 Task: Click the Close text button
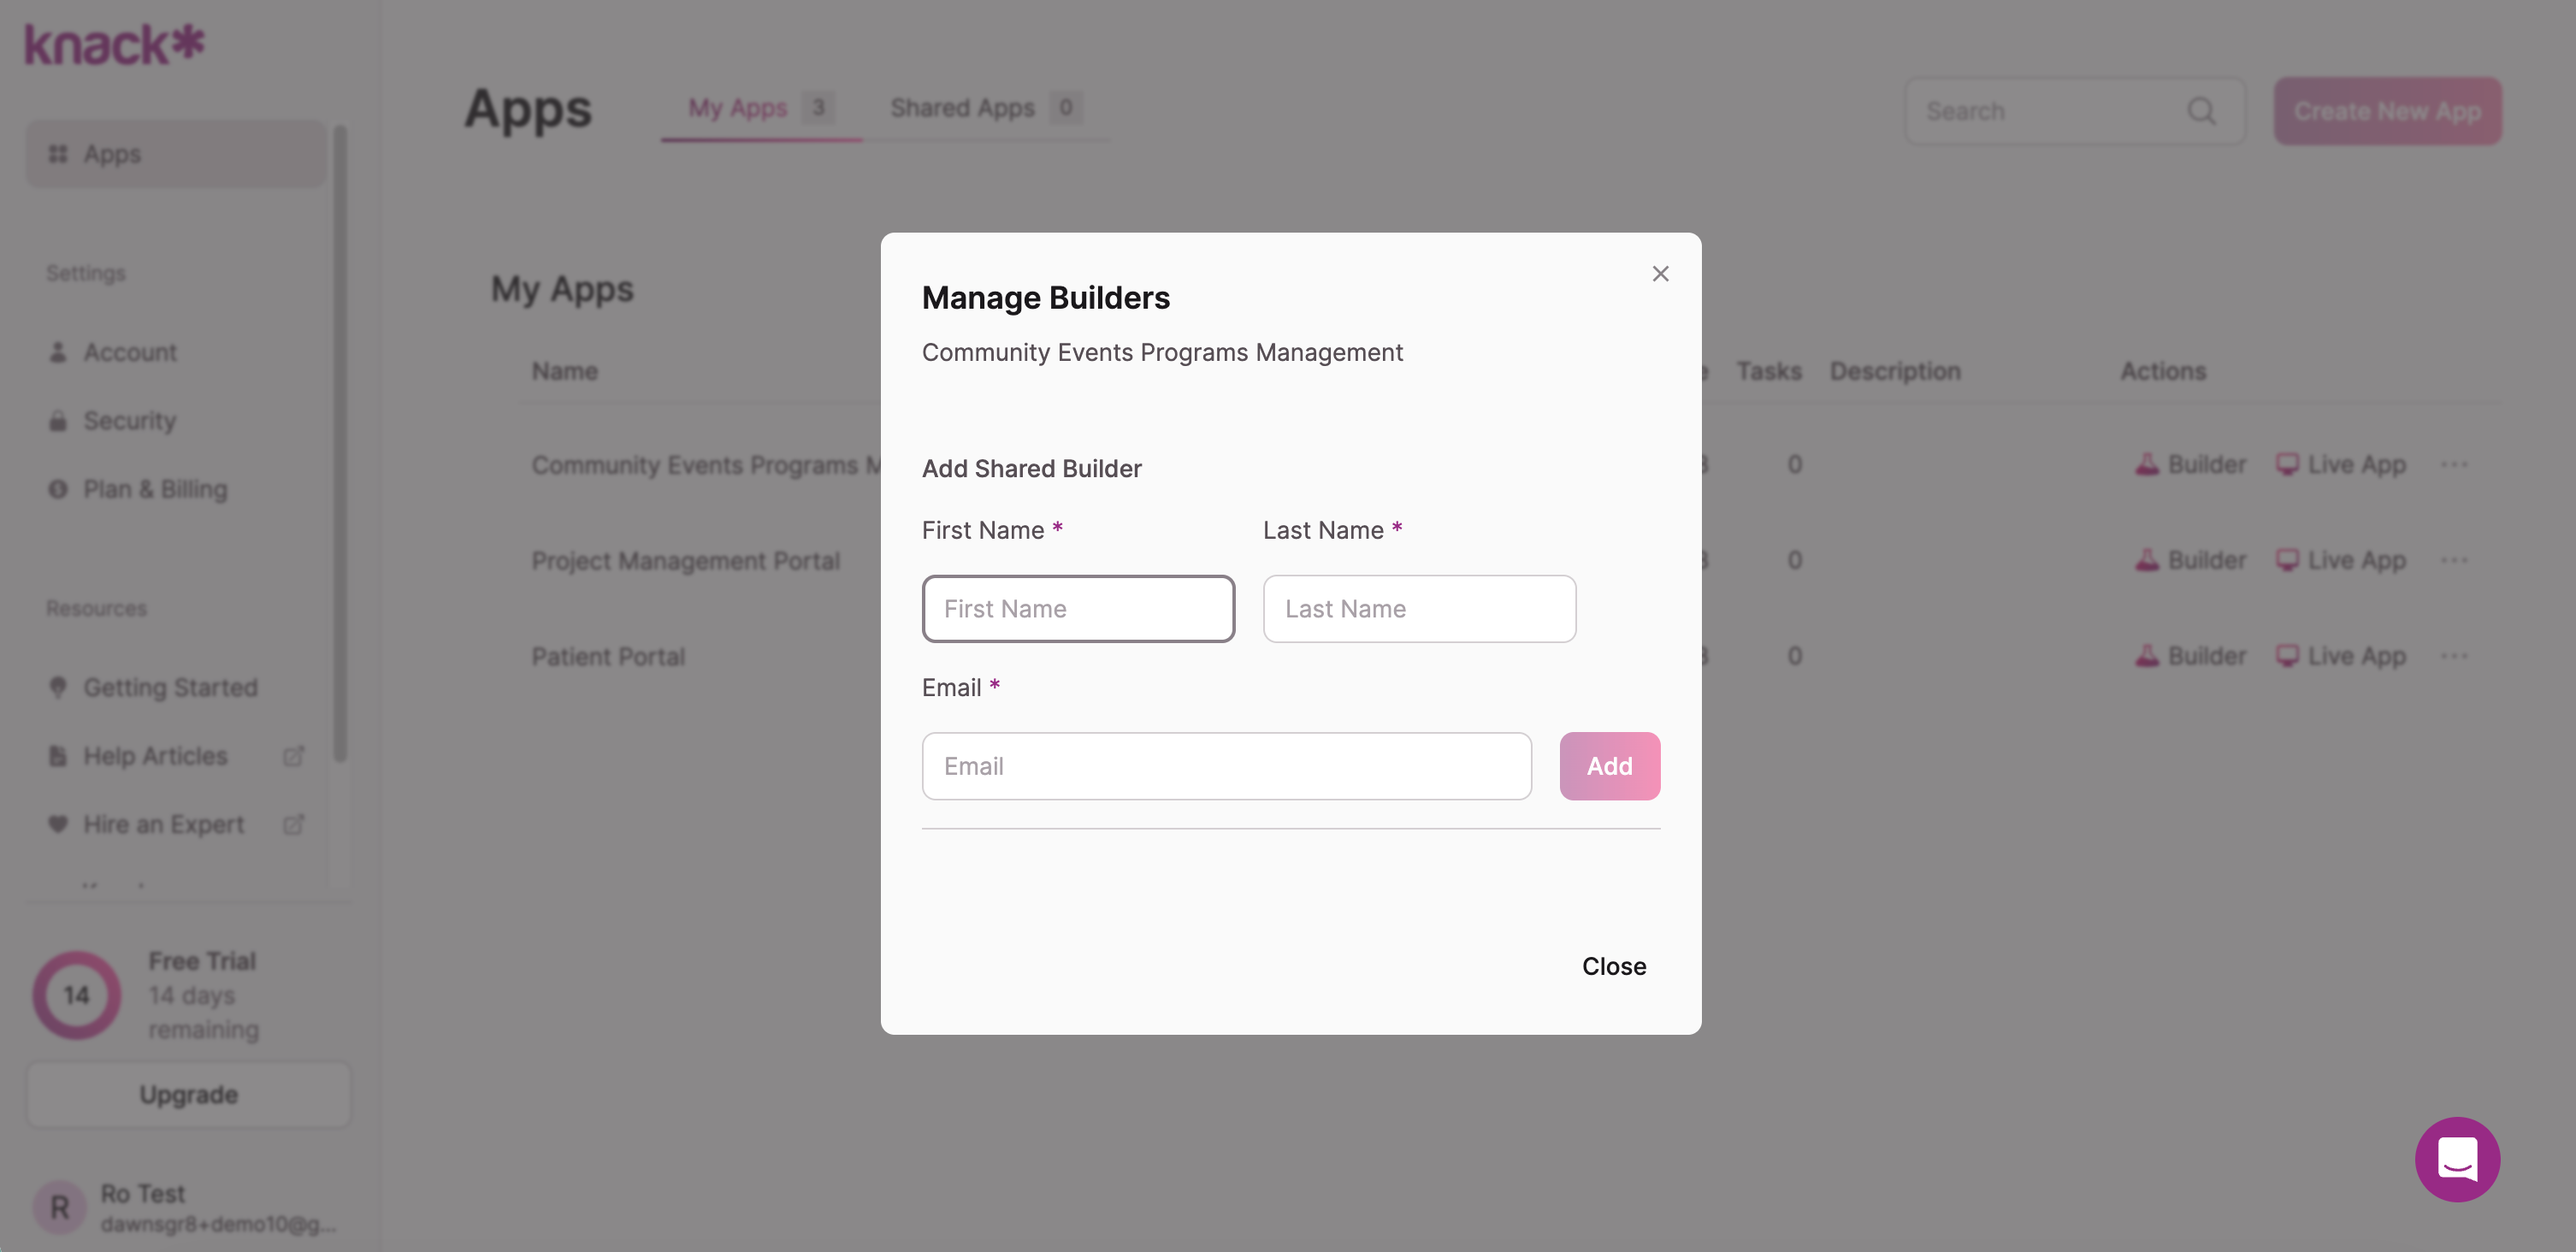[1613, 966]
